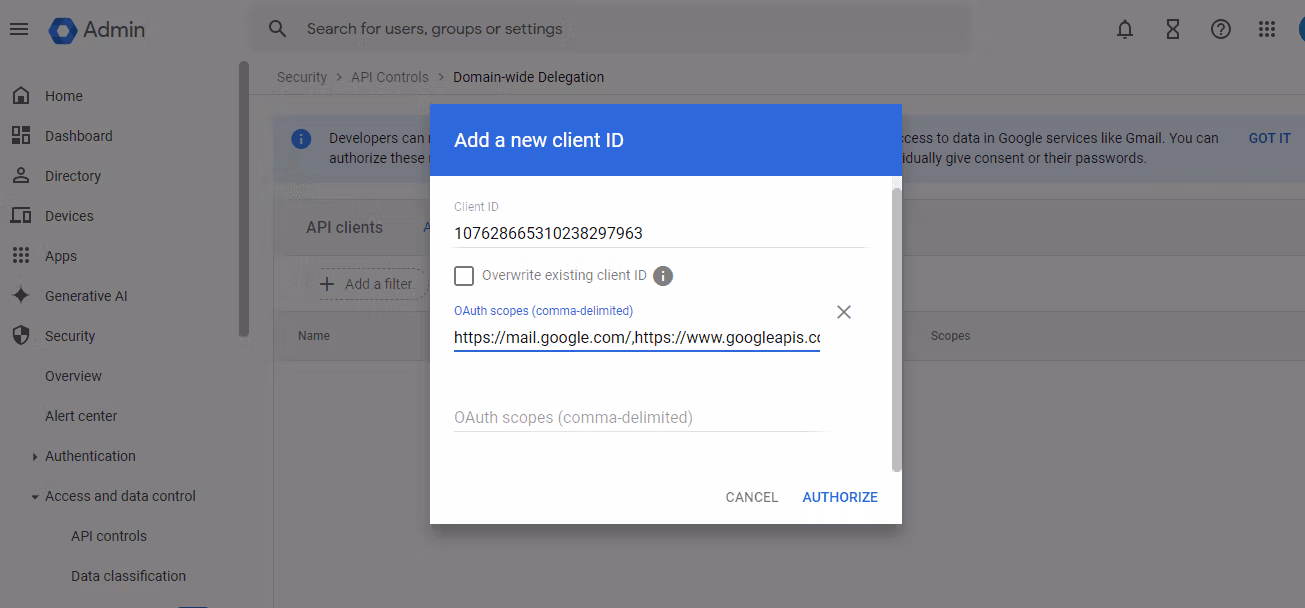
Task: Click the Client ID input field
Action: pyautogui.click(x=658, y=233)
